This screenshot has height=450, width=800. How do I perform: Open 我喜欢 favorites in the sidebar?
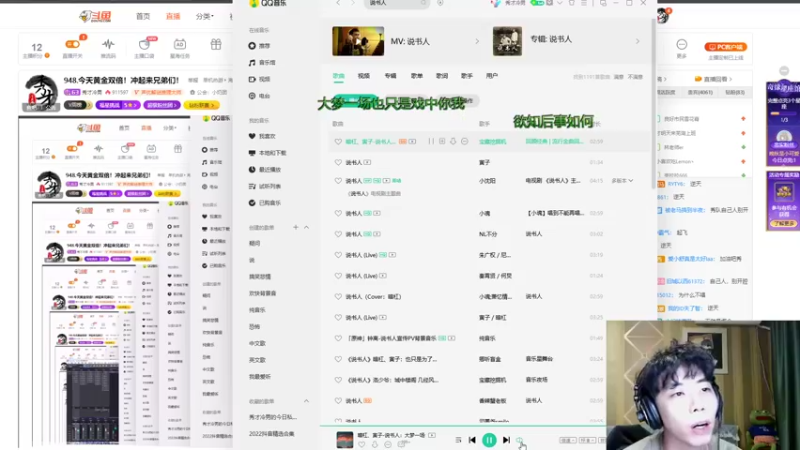point(262,136)
